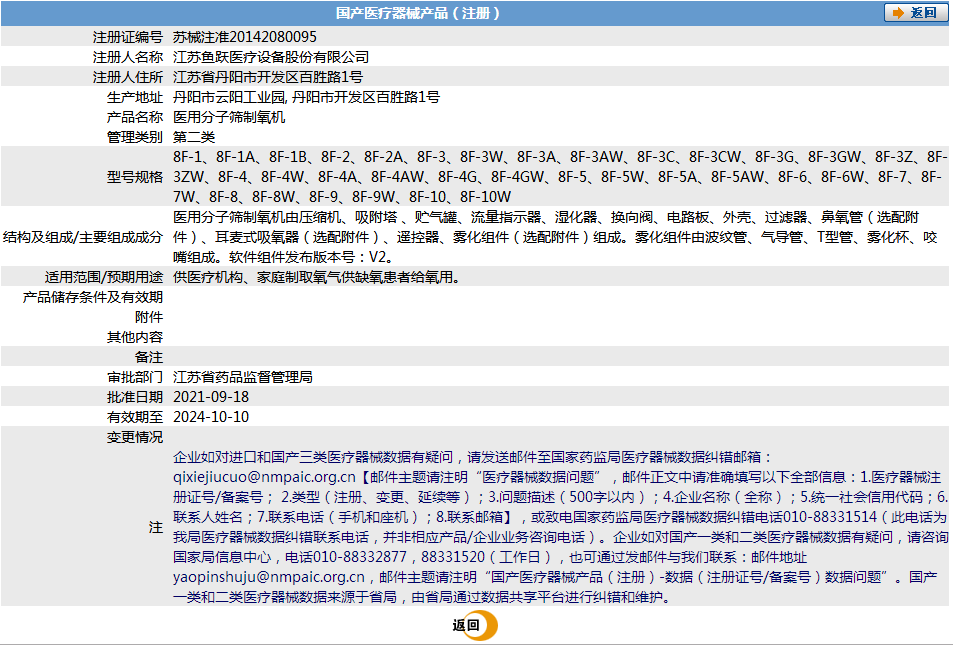Click the 备注 label
The width and height of the screenshot is (953, 645).
click(x=149, y=357)
